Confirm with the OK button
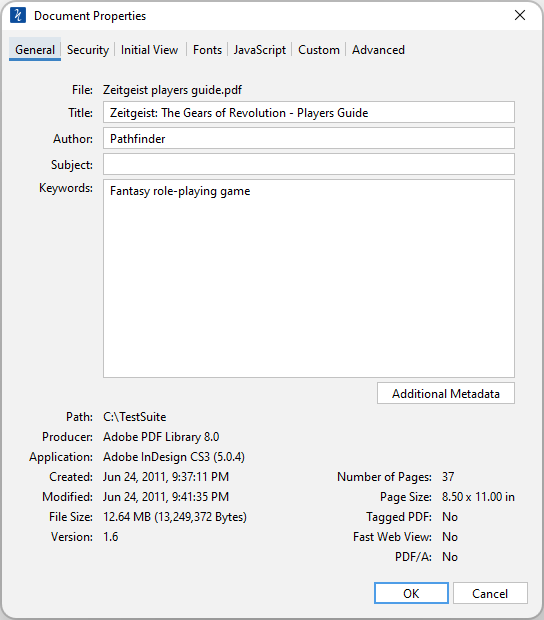Image resolution: width=544 pixels, height=620 pixels. click(x=411, y=593)
